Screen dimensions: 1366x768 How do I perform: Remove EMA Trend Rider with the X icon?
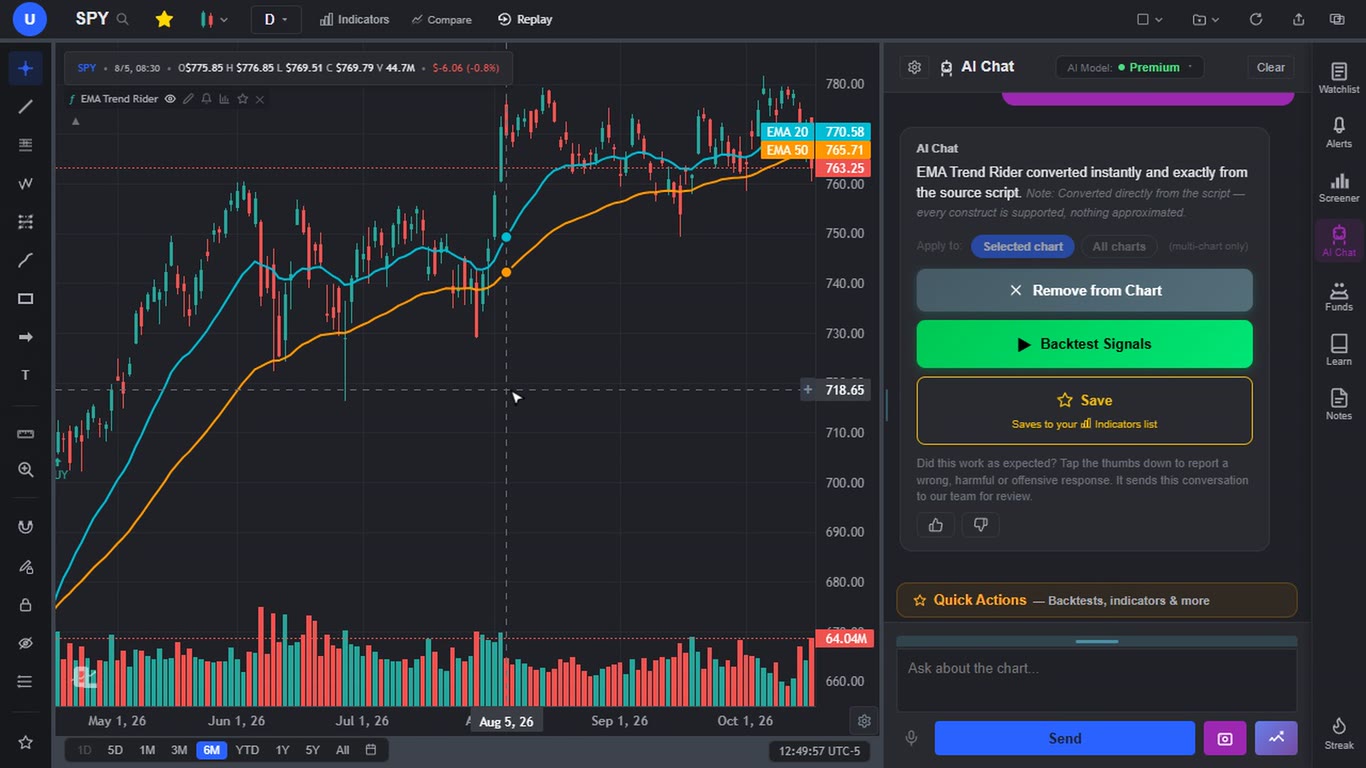click(x=260, y=99)
